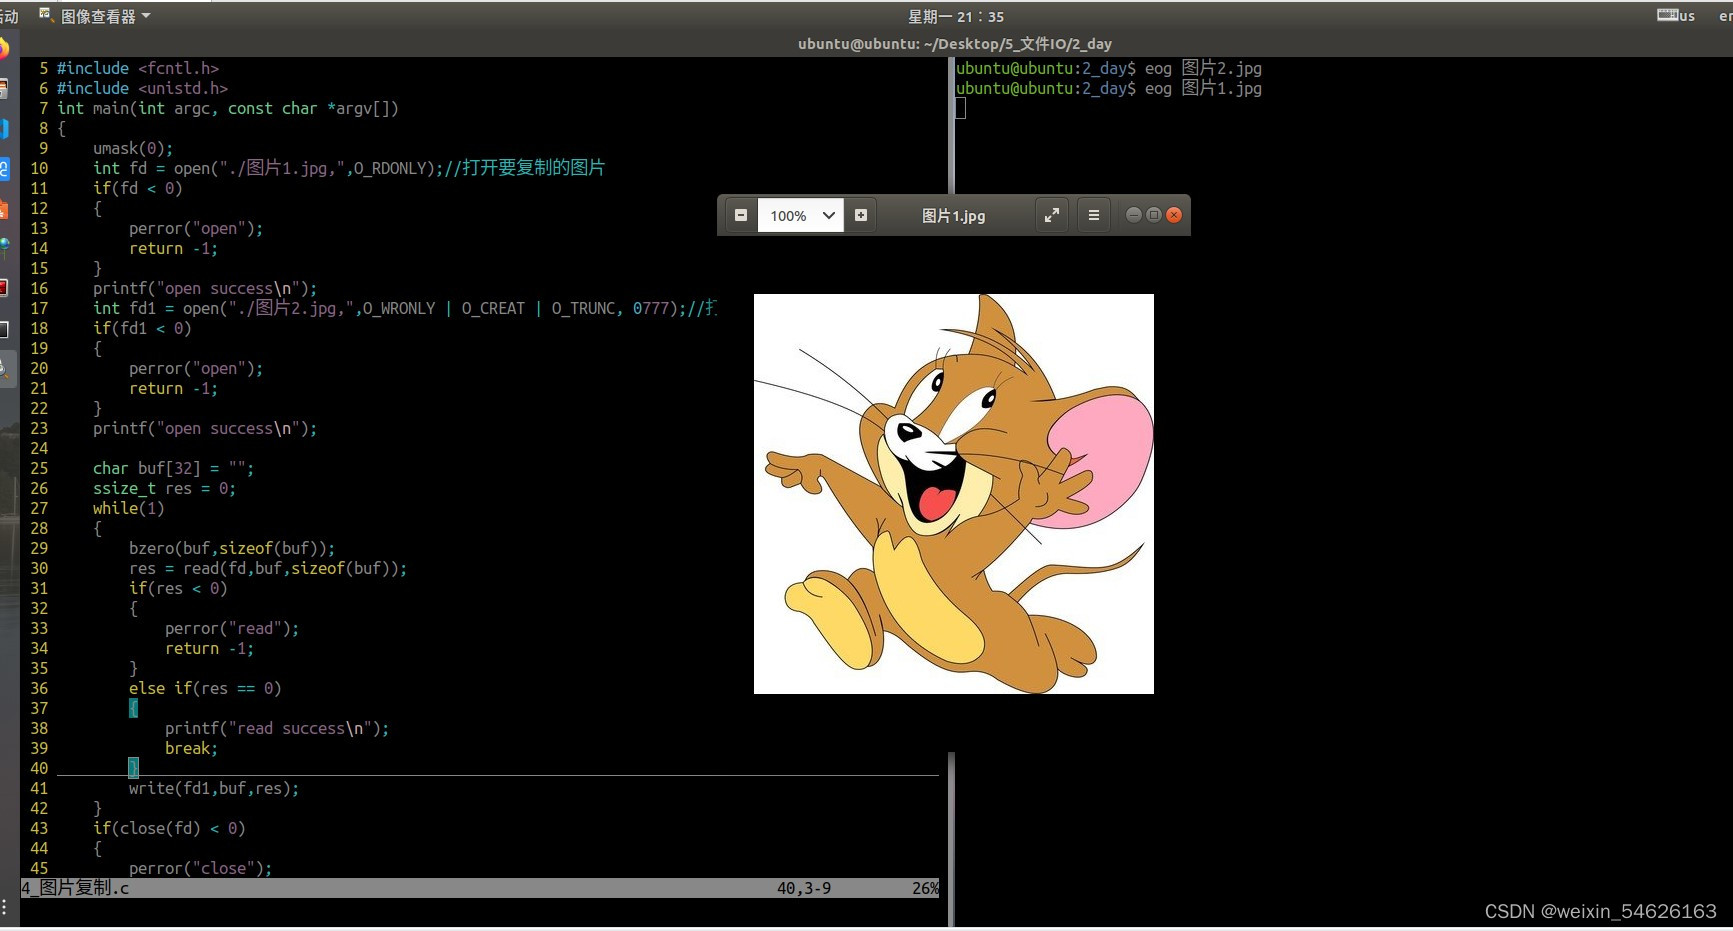
Task: Click vim status filename 4_图片复制.c
Action: coord(75,888)
